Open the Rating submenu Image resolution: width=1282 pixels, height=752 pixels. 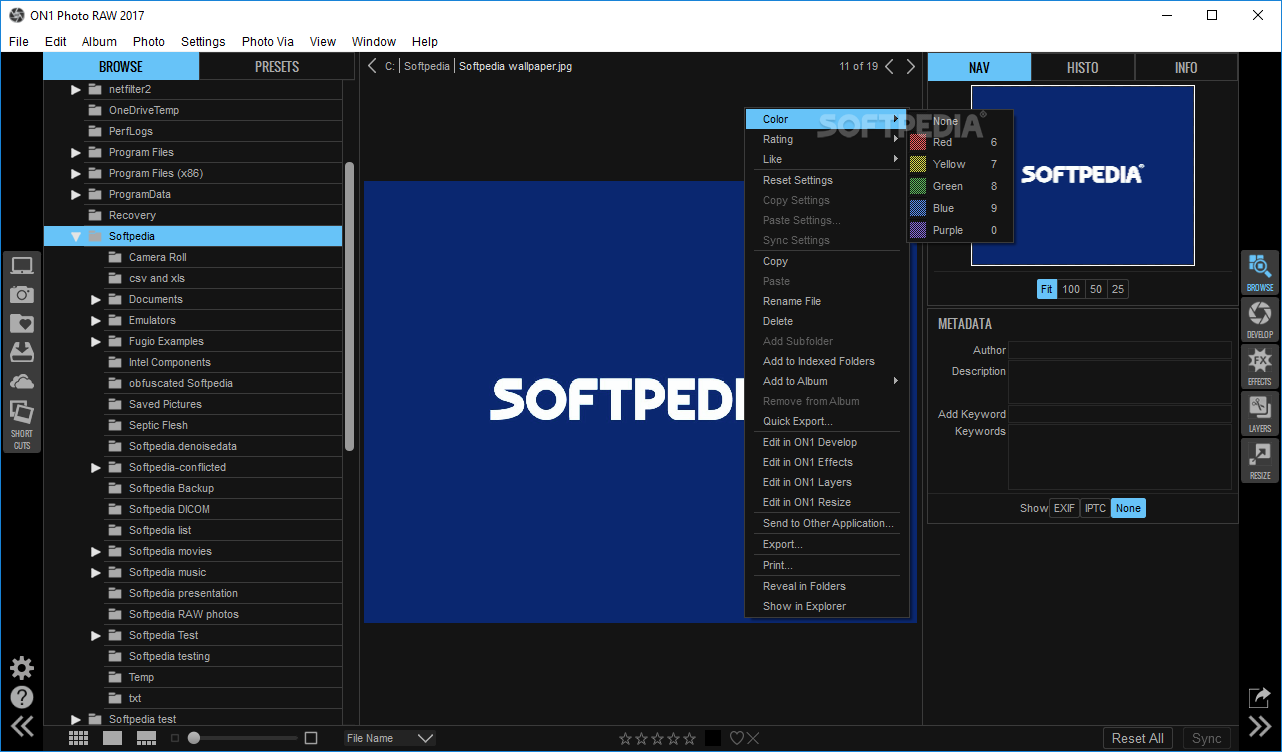pos(827,139)
